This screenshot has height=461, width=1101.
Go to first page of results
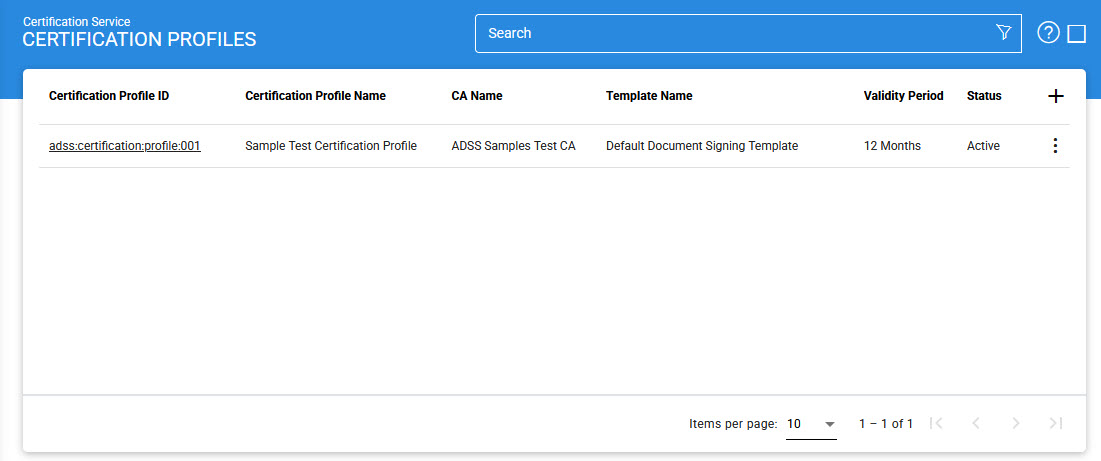(936, 424)
